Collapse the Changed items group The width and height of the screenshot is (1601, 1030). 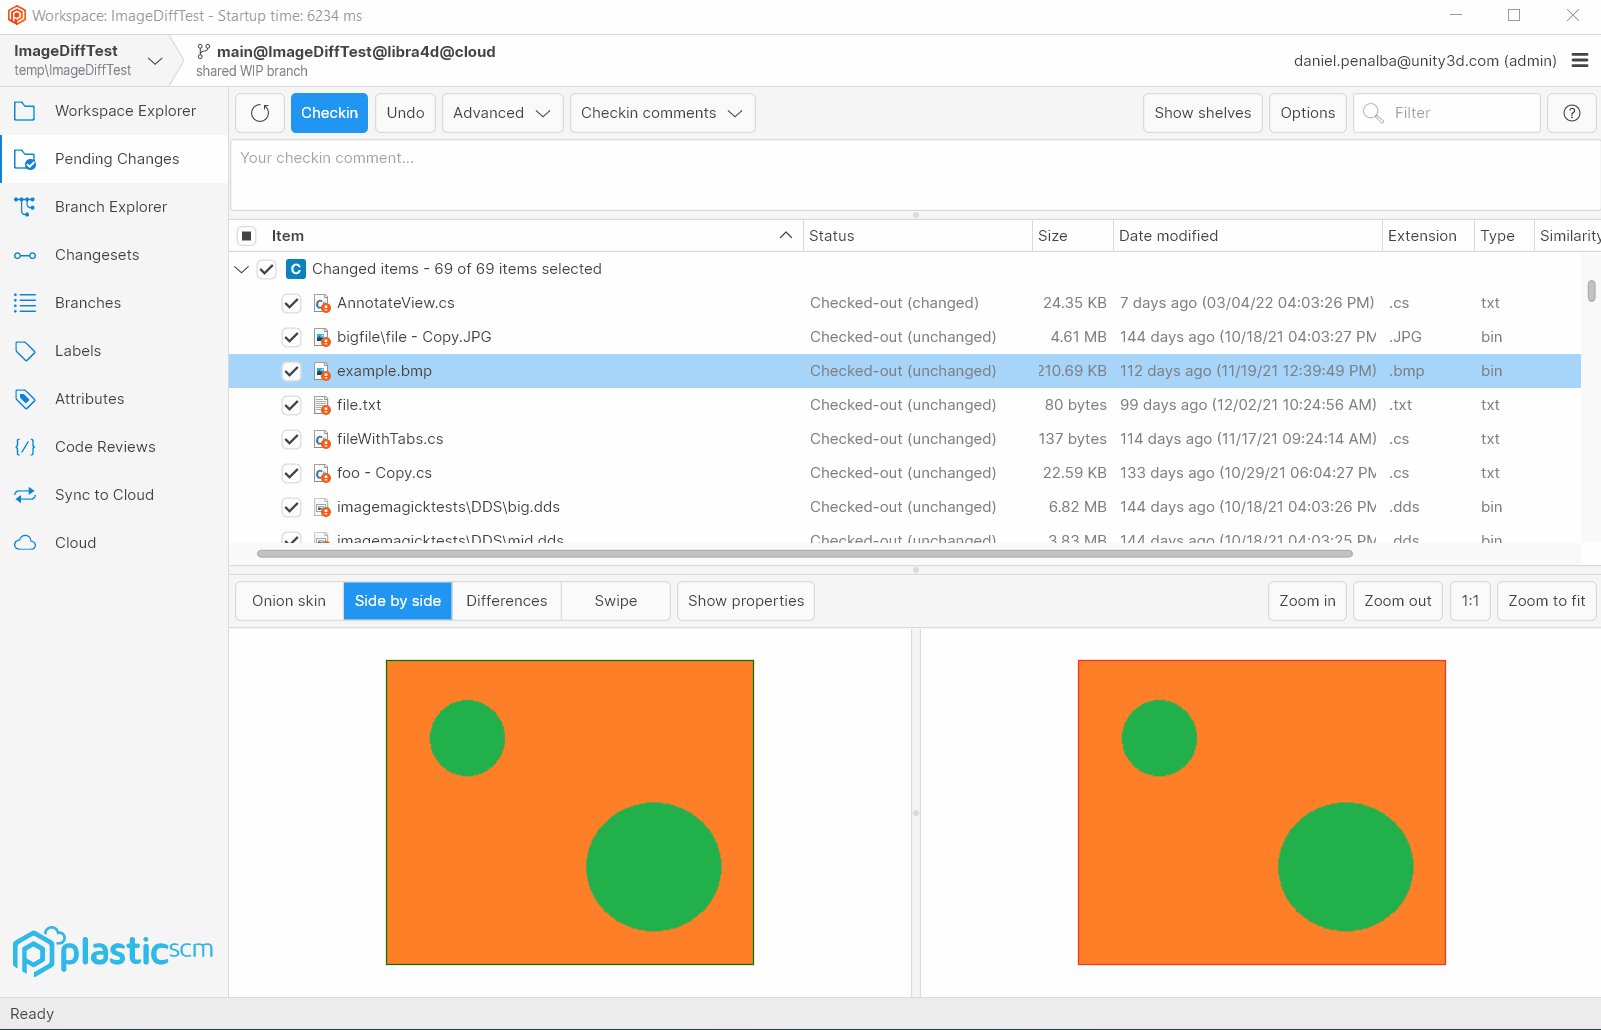point(241,269)
